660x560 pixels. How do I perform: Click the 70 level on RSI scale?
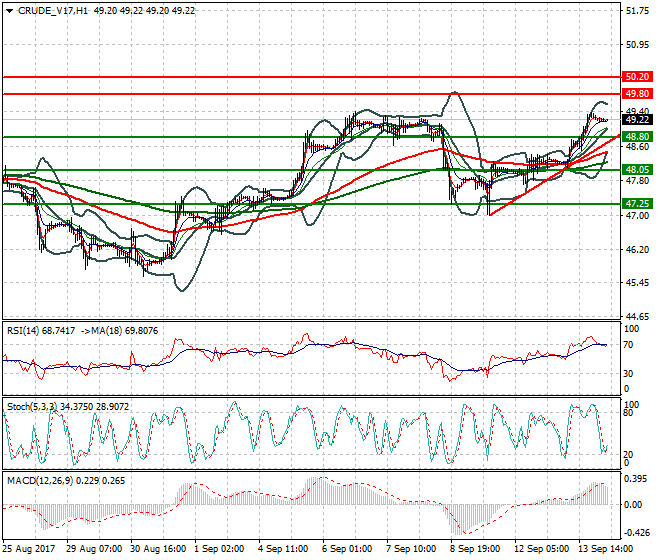629,345
